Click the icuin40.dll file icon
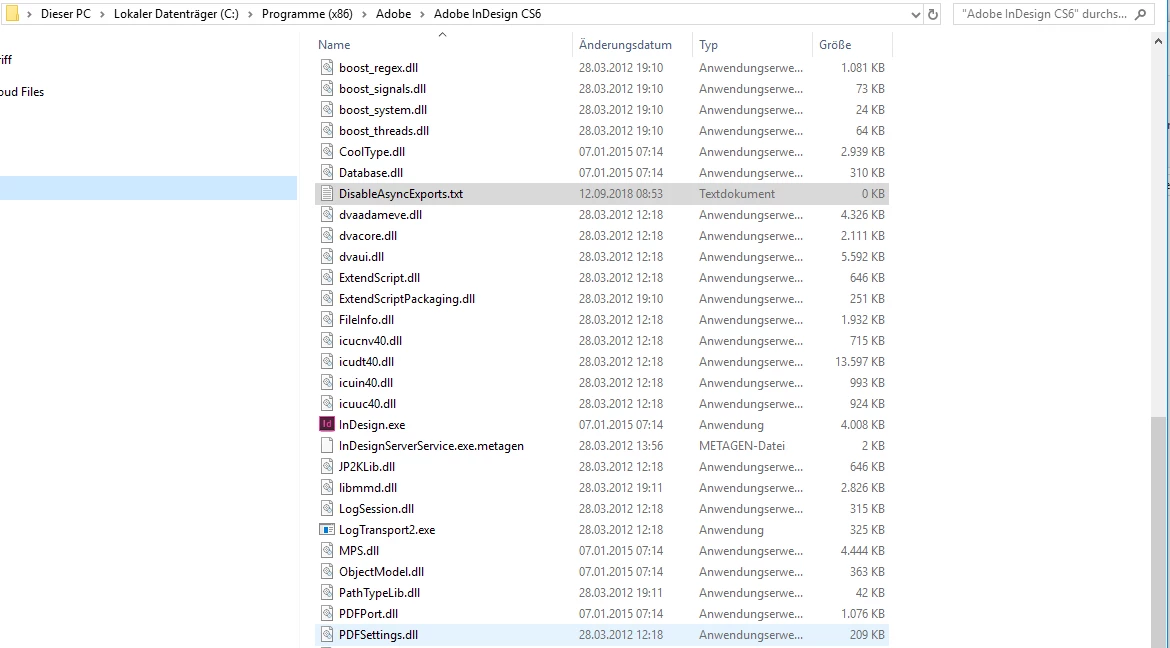This screenshot has height=648, width=1170. [x=327, y=382]
